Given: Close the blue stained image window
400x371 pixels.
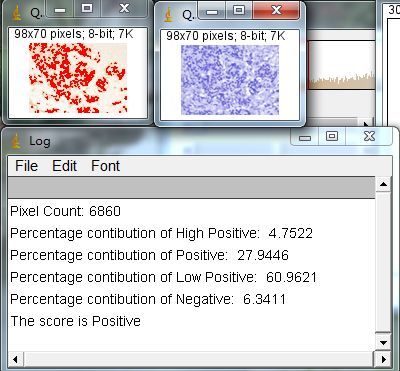Looking at the screenshot, I should tap(276, 10).
